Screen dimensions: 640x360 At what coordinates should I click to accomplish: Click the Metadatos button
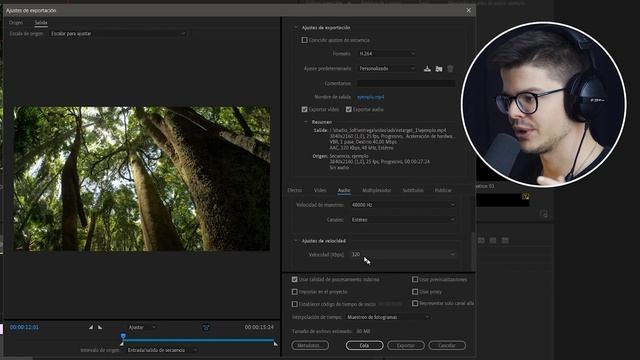310,345
